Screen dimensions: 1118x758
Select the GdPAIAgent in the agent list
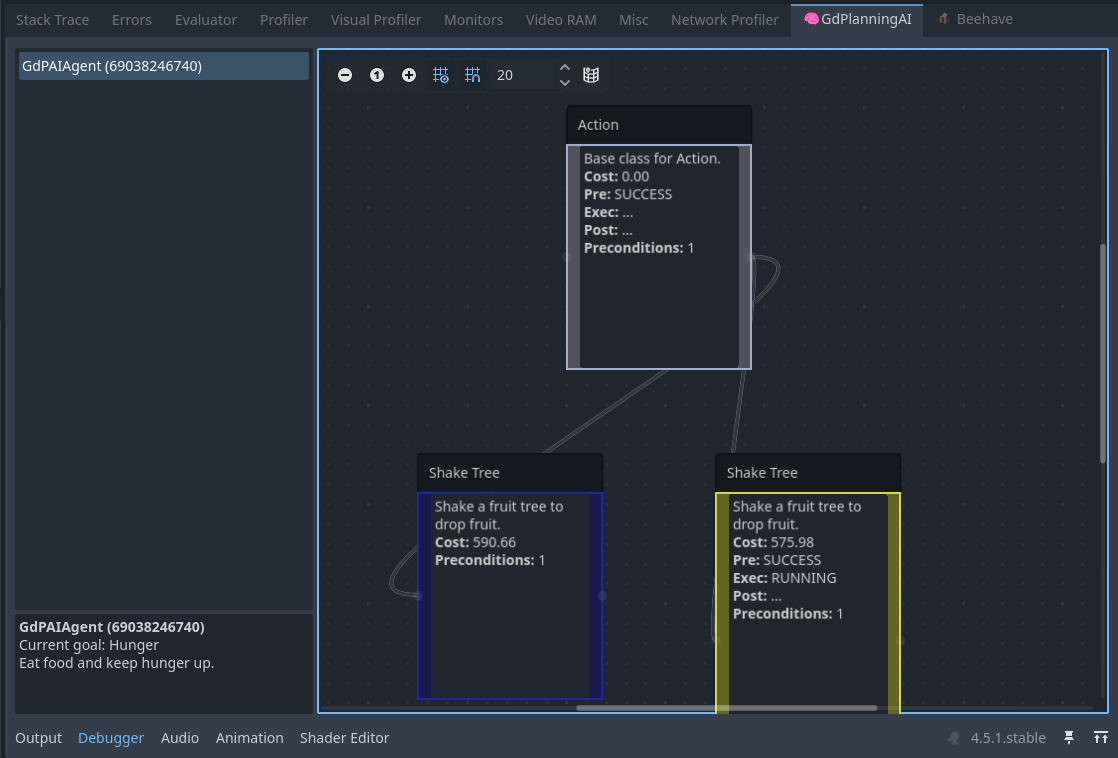pos(163,65)
